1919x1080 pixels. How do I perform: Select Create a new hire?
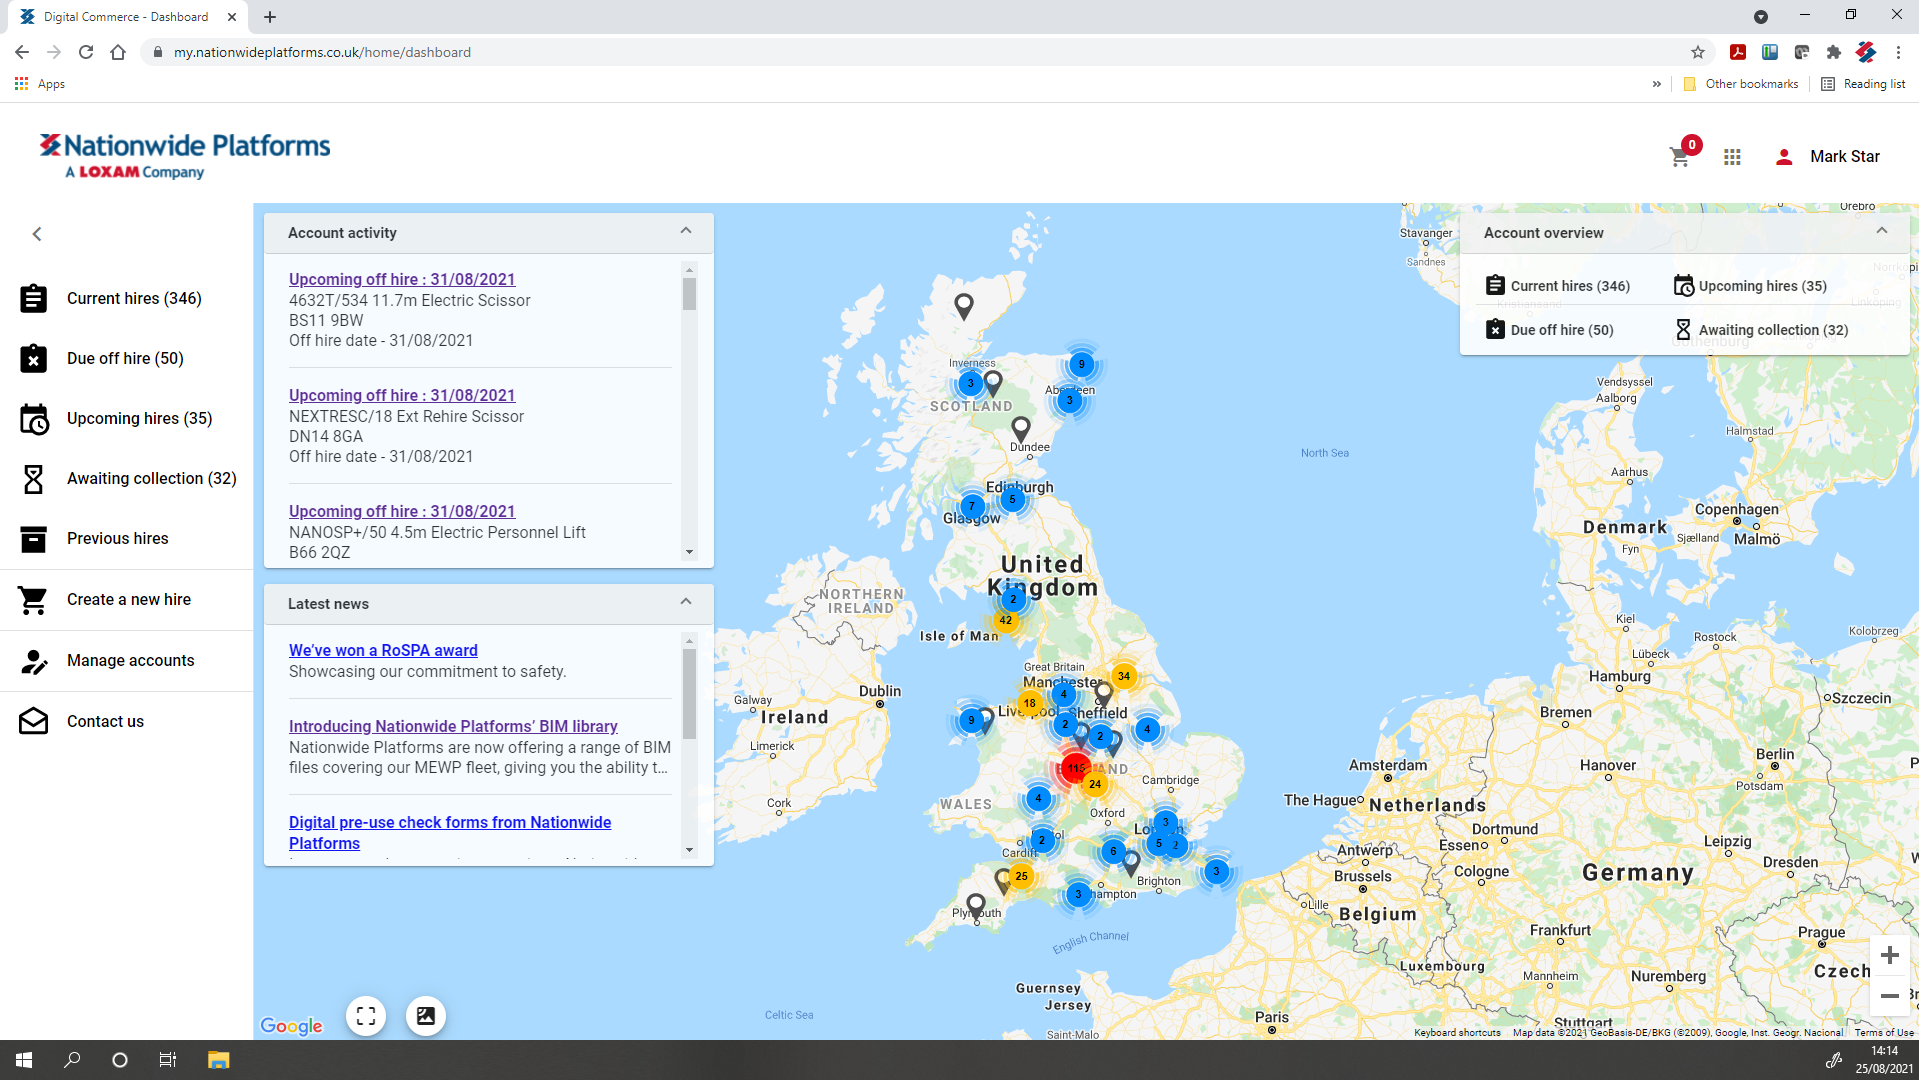[128, 599]
